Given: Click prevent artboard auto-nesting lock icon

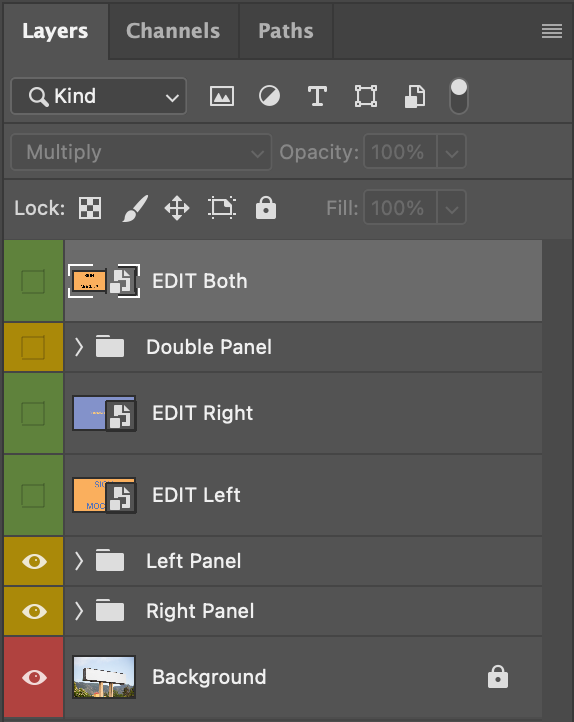Looking at the screenshot, I should tap(222, 208).
